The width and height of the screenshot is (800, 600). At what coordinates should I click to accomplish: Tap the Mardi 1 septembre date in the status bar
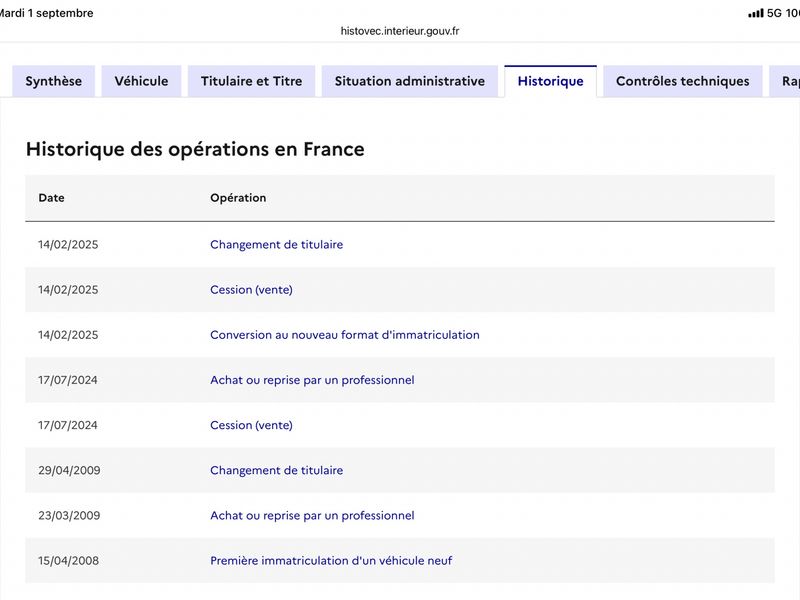pos(46,13)
